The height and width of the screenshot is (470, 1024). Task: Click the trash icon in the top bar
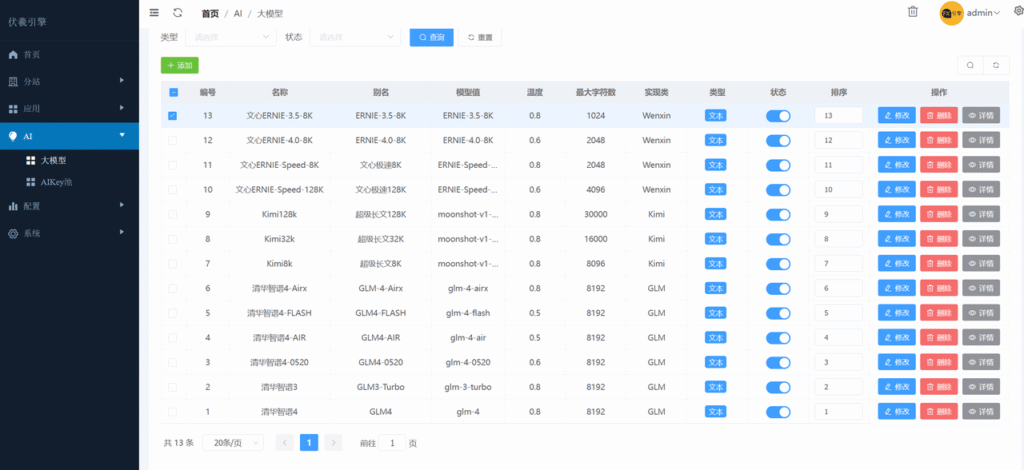pyautogui.click(x=912, y=12)
